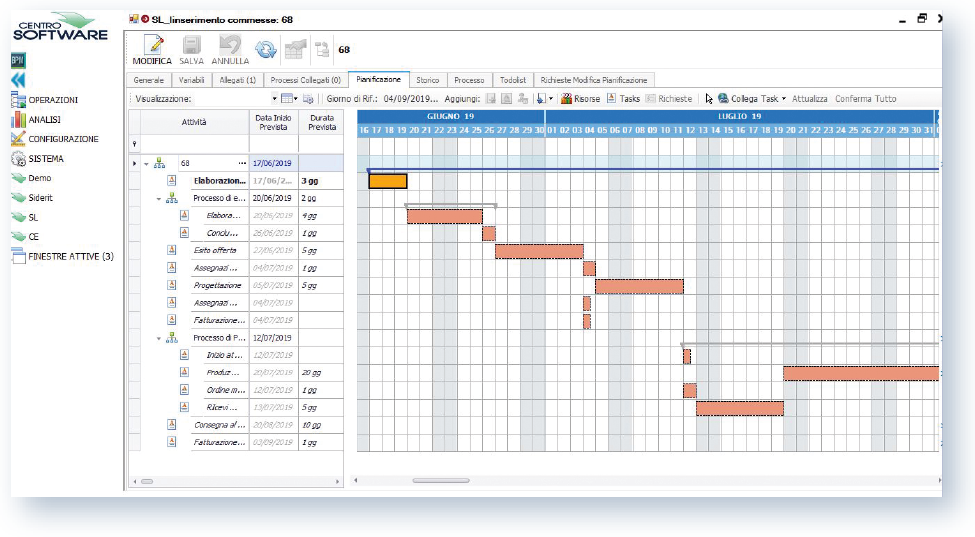Screen dimensions: 975x537
Task: Switch to the Allegati (1) tab
Action: 237,80
